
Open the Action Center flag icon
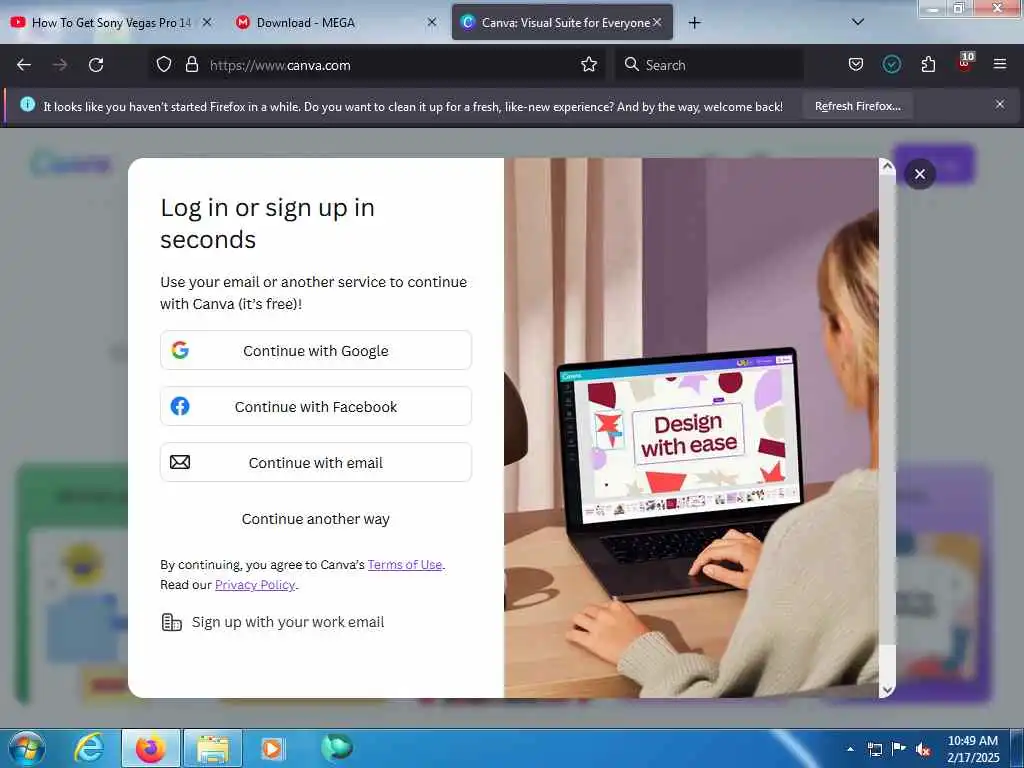coord(899,748)
